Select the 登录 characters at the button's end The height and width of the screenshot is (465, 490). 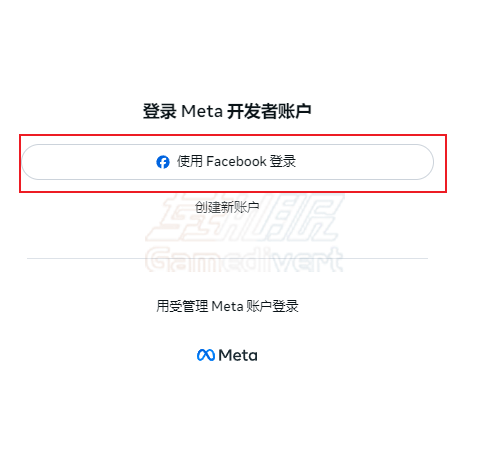tap(283, 162)
